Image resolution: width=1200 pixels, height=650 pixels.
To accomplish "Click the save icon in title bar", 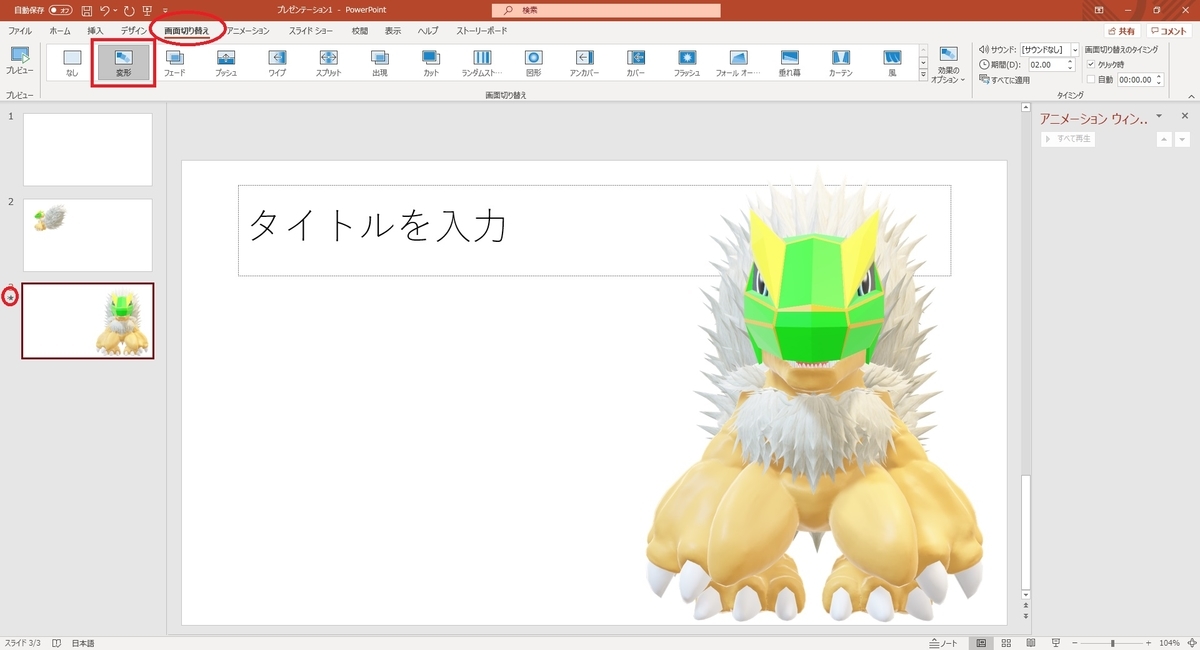I will (87, 10).
